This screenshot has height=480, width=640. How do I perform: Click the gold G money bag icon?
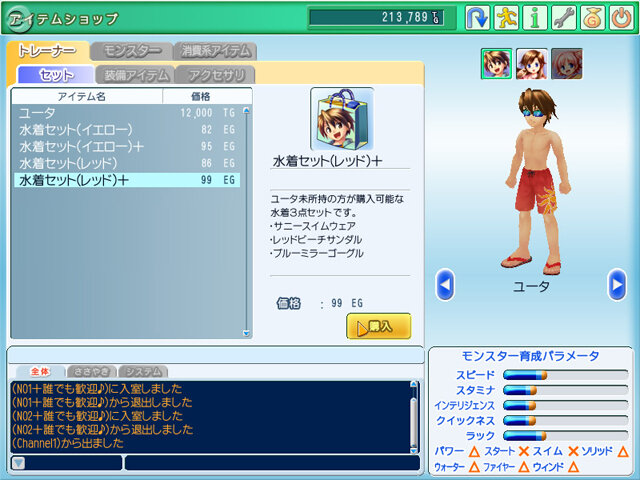coord(593,18)
